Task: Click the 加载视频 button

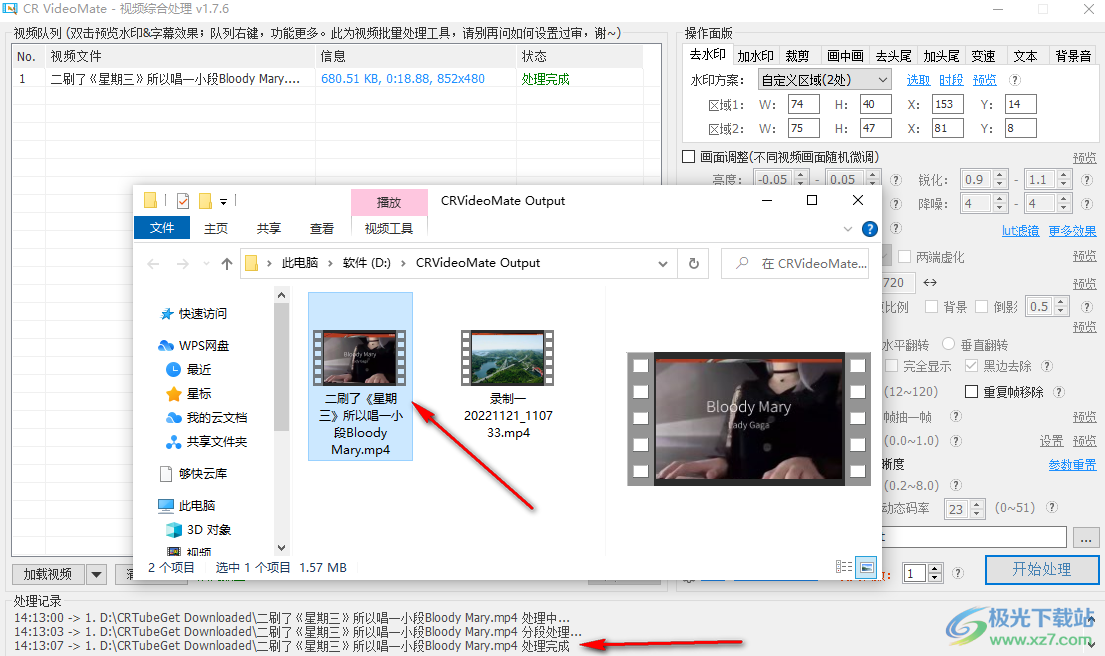Action: 47,574
